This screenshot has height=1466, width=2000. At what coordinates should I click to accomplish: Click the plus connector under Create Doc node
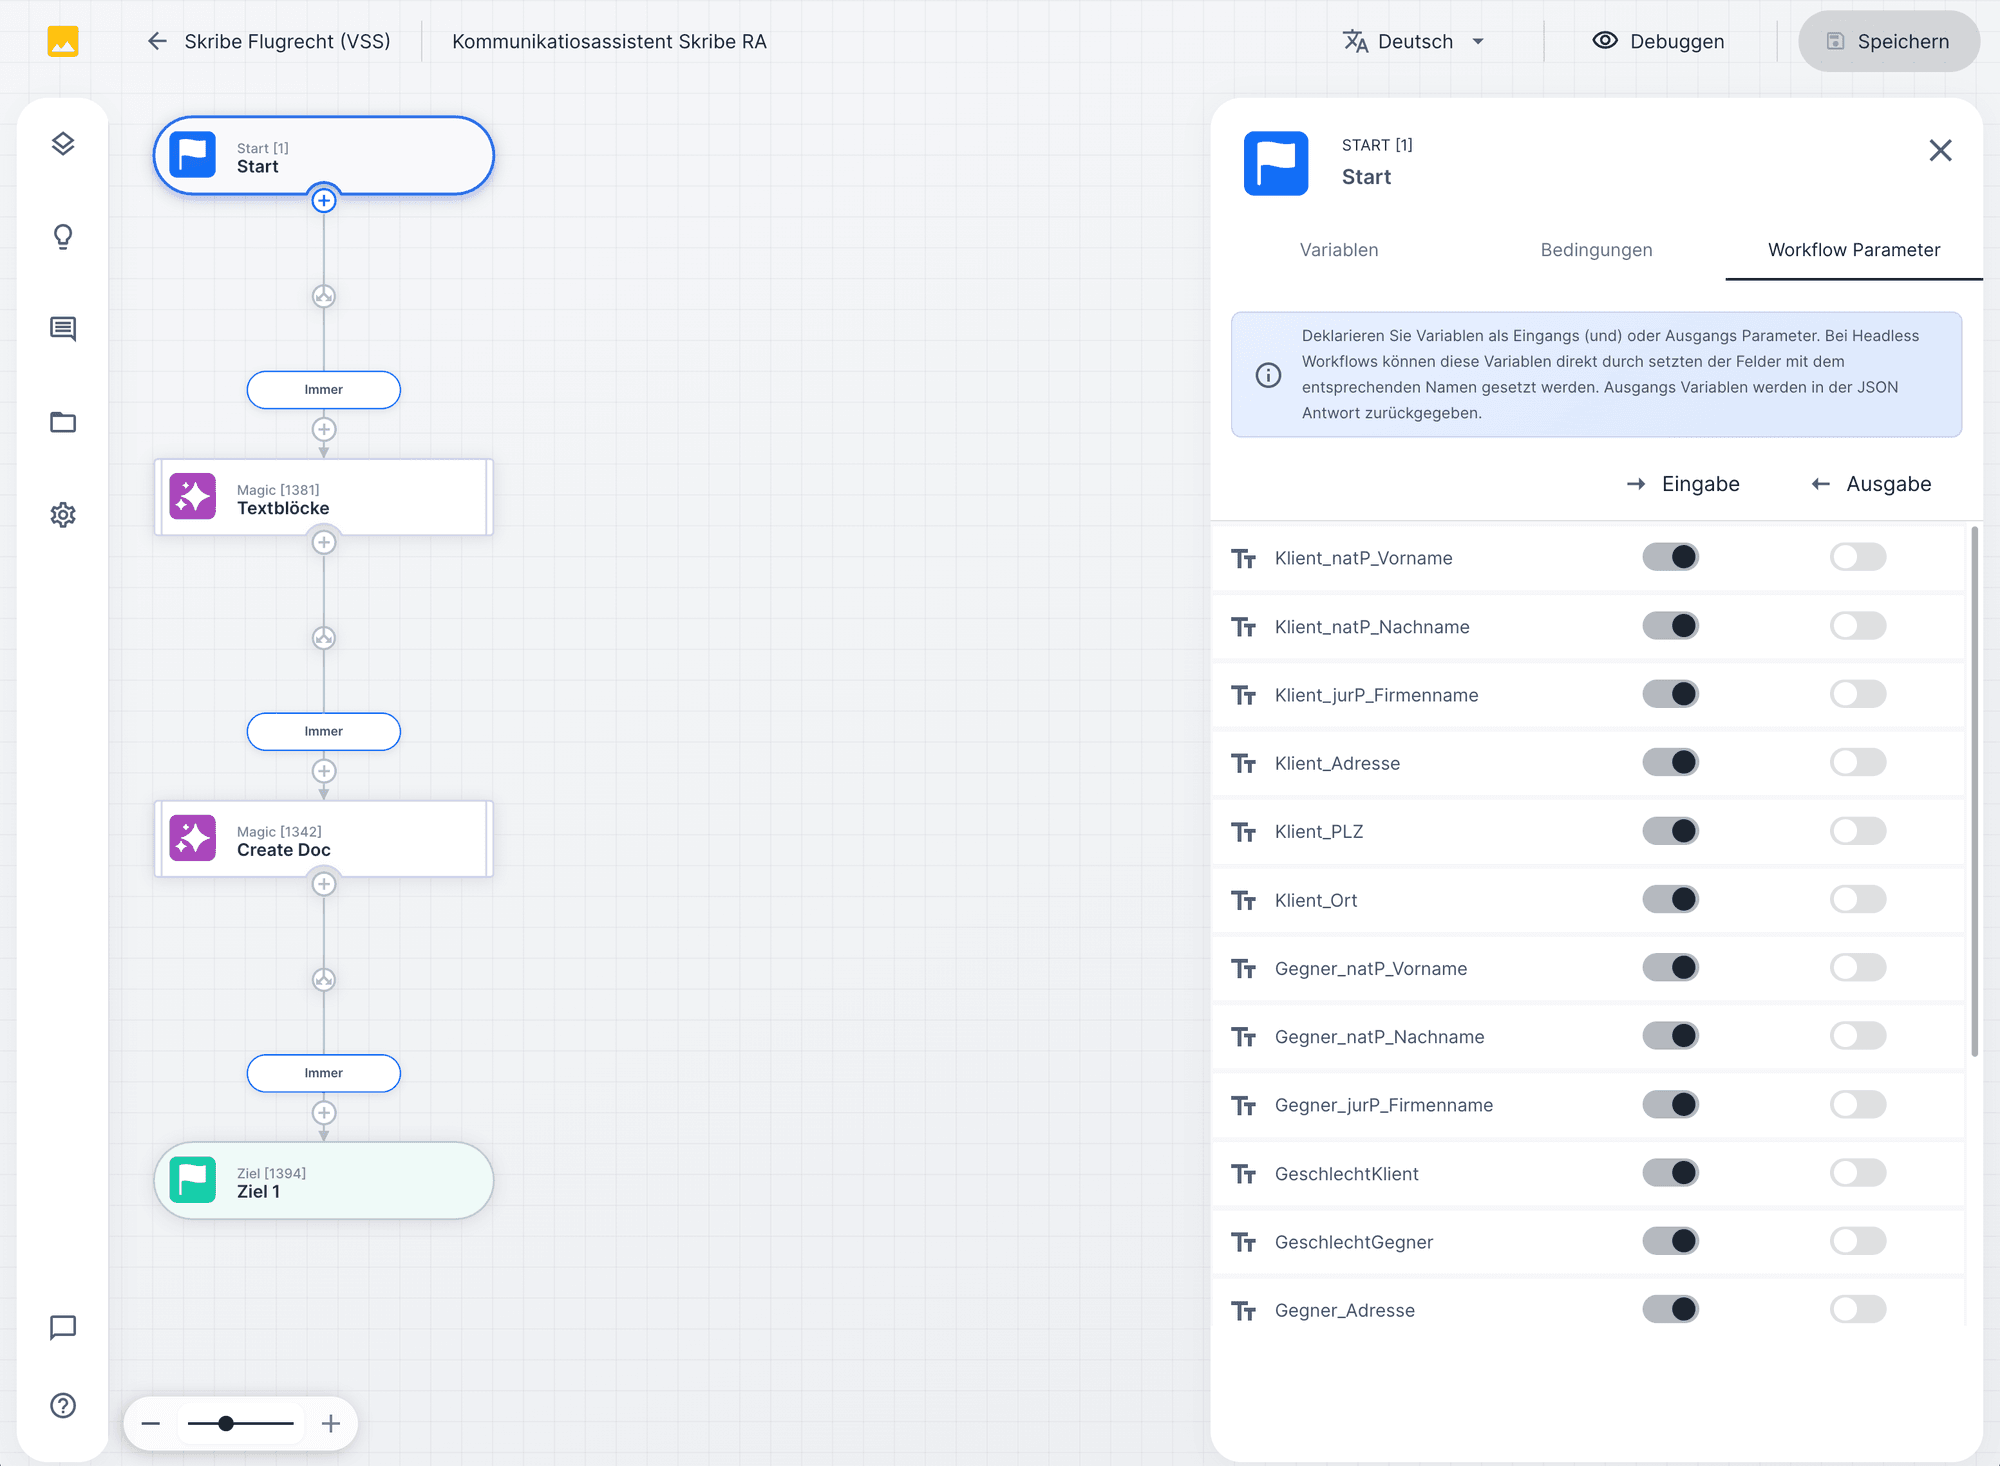pyautogui.click(x=324, y=884)
